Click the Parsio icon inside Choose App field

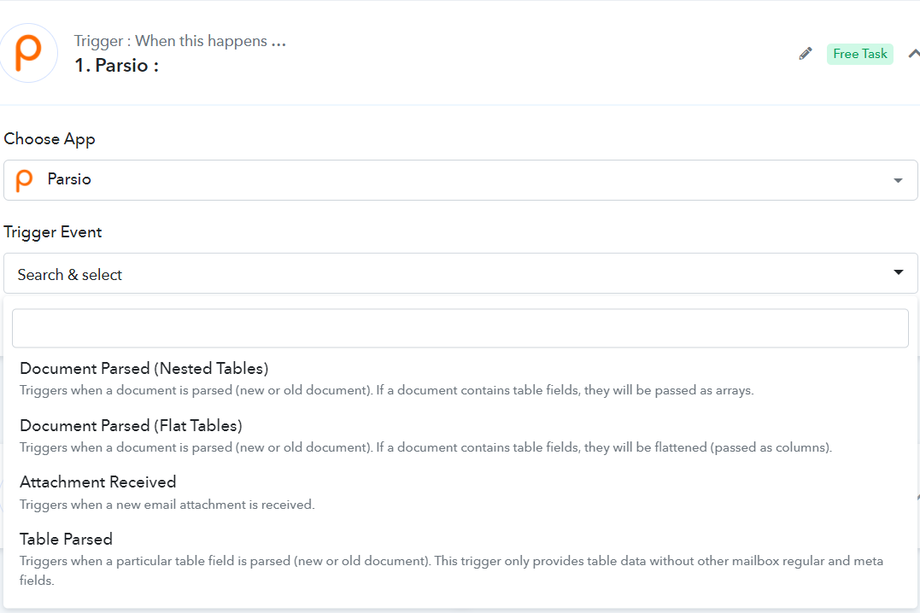click(x=25, y=180)
